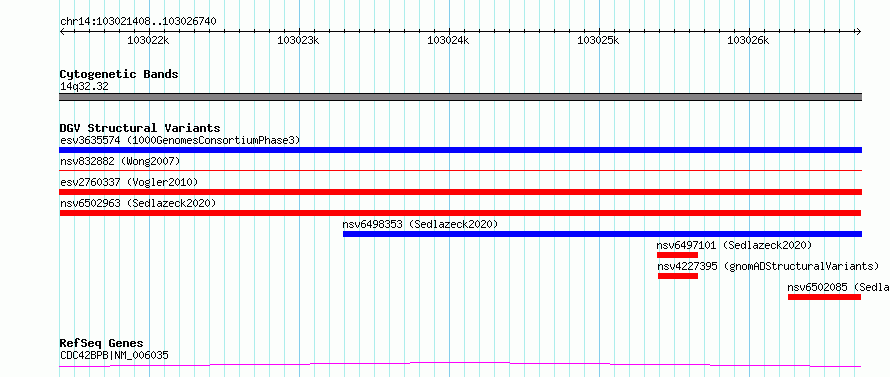Click the magenta CDC42BPB gene line
890x377 pixels.
coord(460,365)
